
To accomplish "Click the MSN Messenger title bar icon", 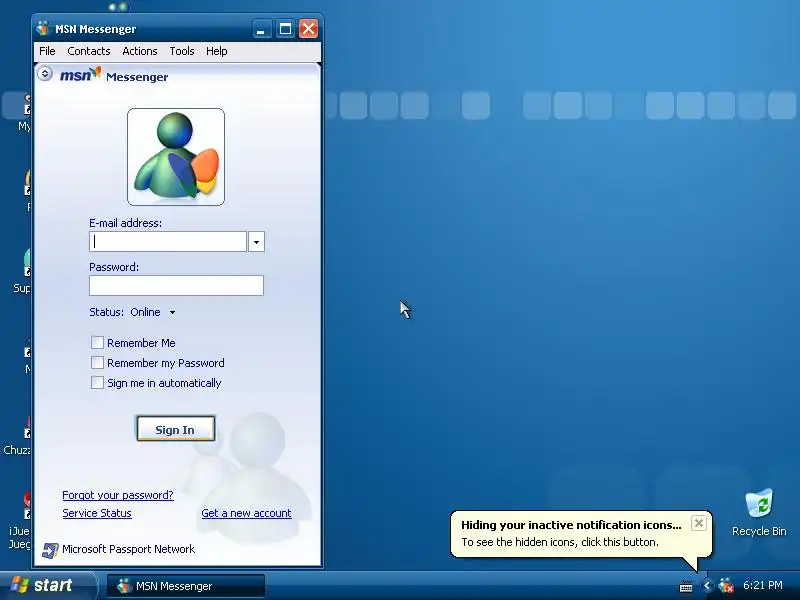I will (x=43, y=29).
